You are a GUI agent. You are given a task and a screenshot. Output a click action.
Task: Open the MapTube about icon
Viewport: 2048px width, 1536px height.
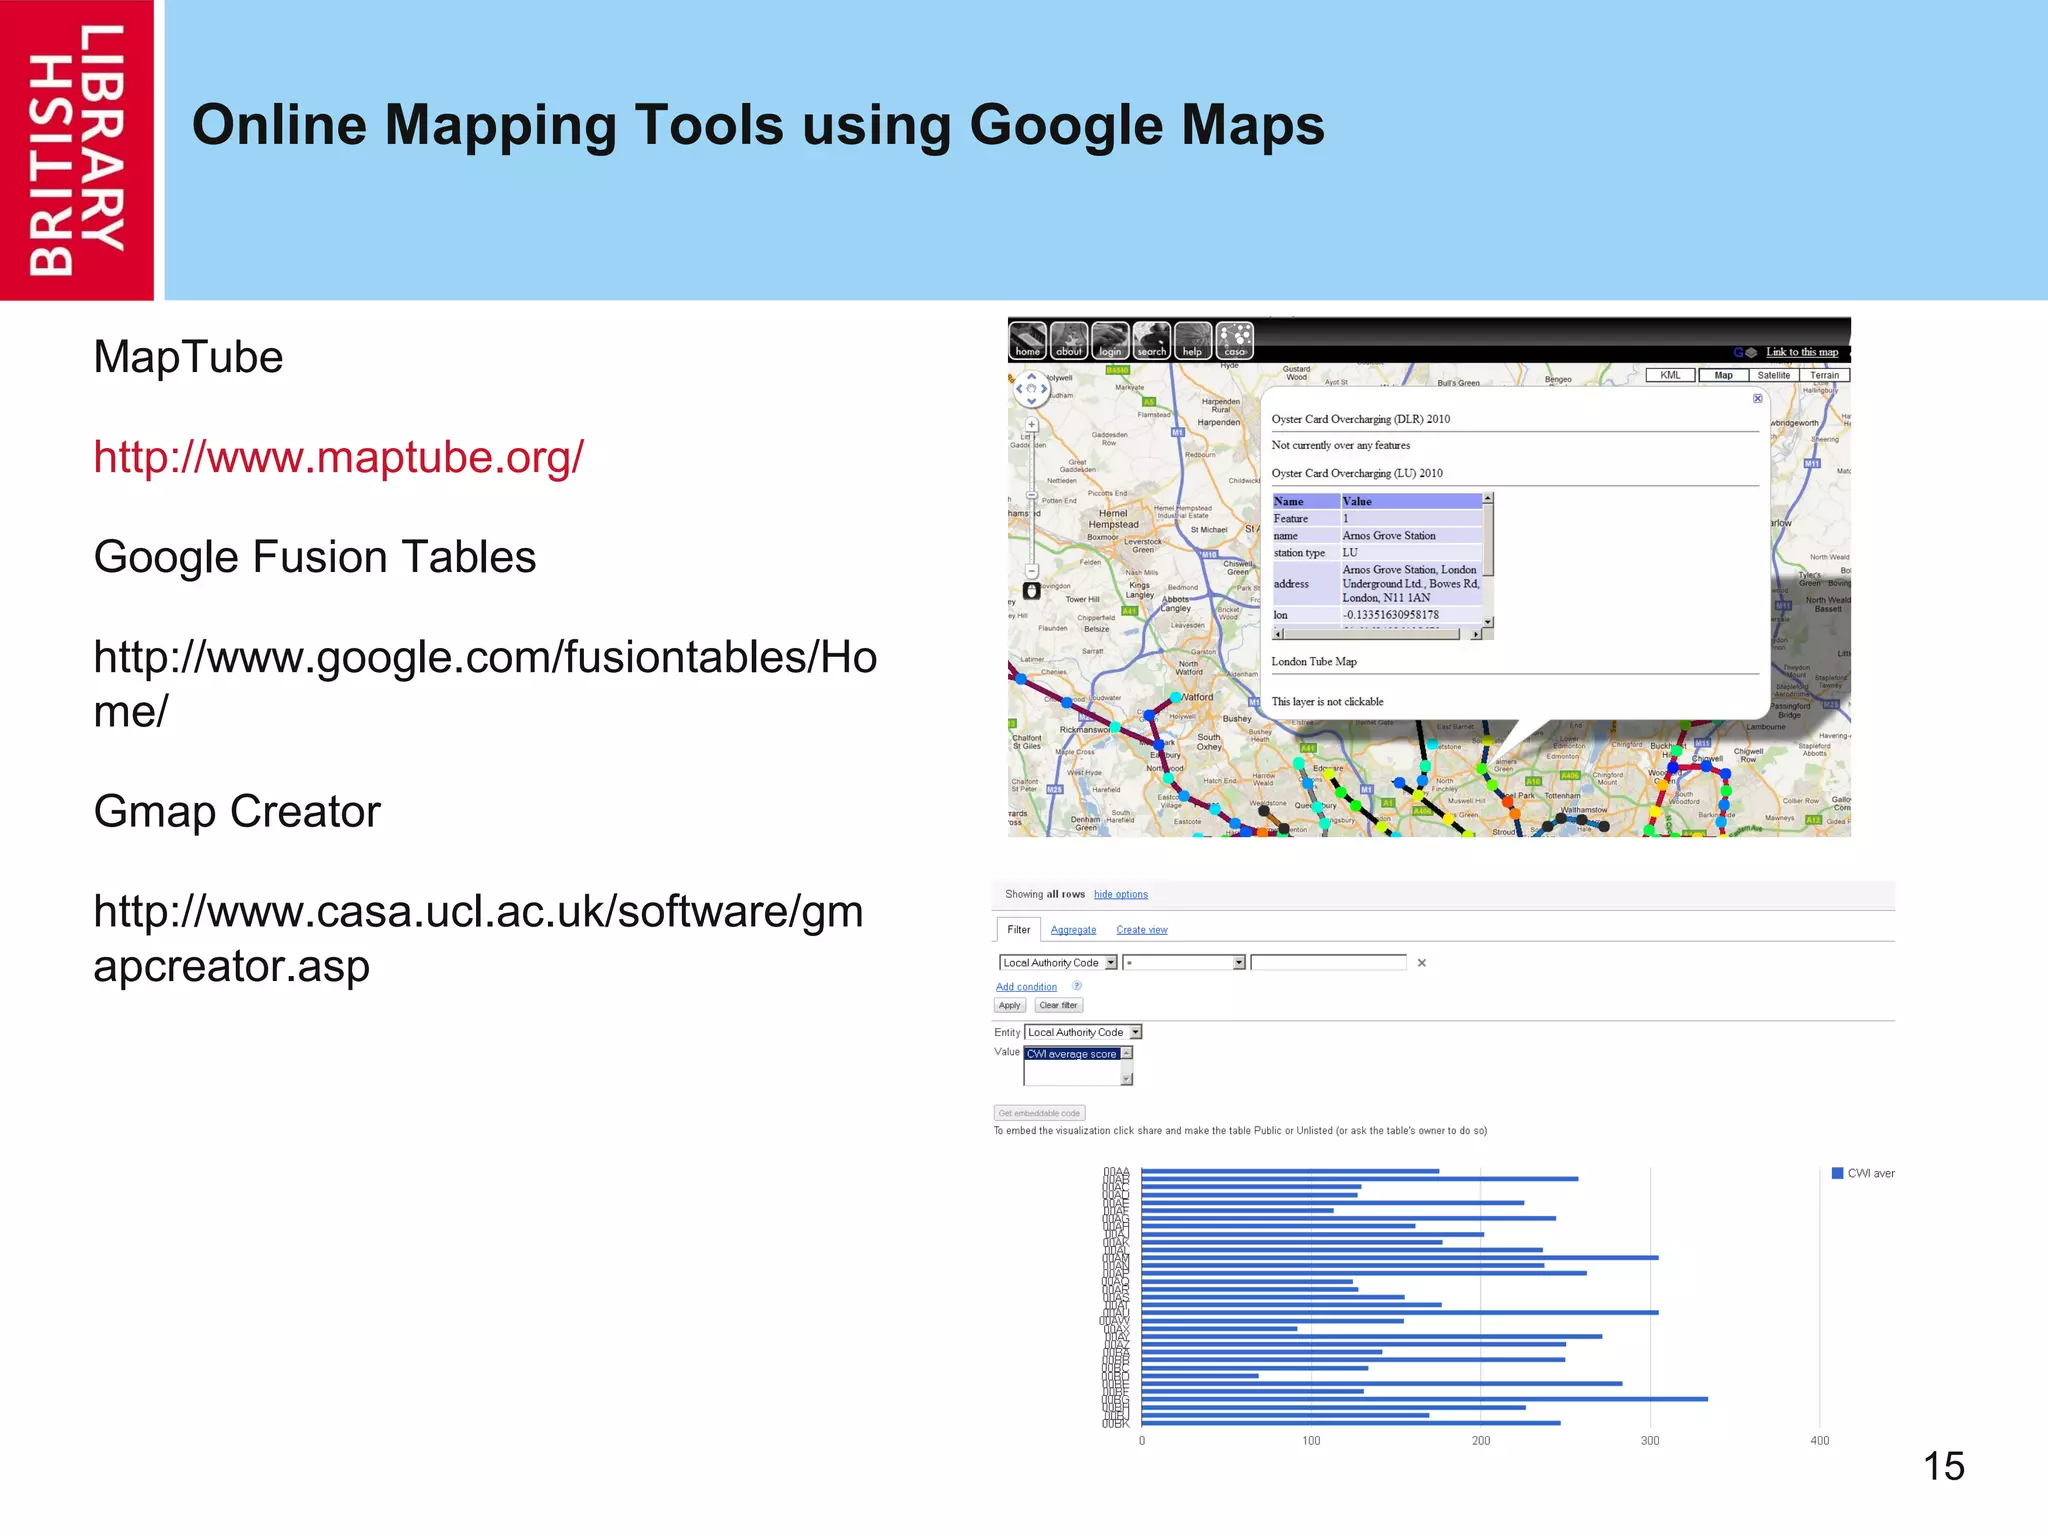[x=1069, y=340]
